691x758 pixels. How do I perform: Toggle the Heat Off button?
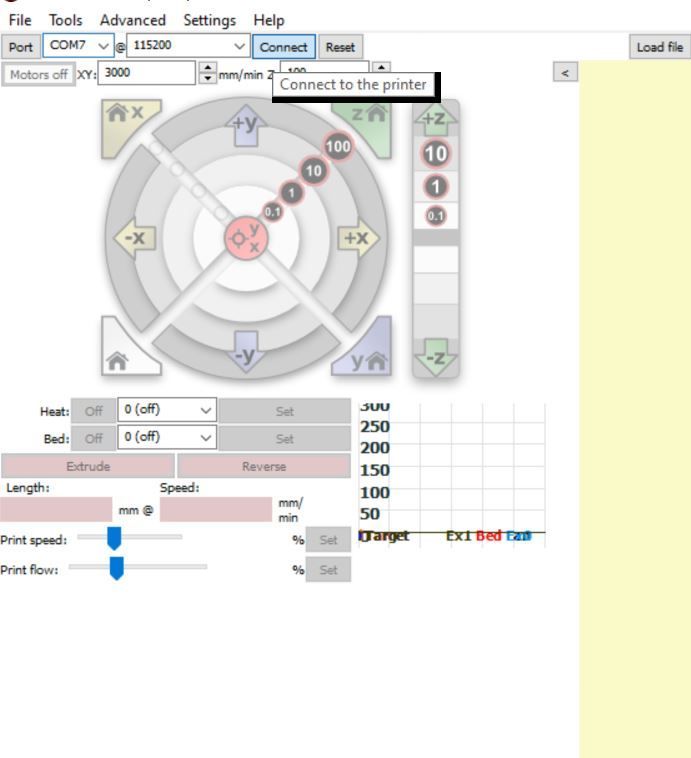tap(93, 411)
